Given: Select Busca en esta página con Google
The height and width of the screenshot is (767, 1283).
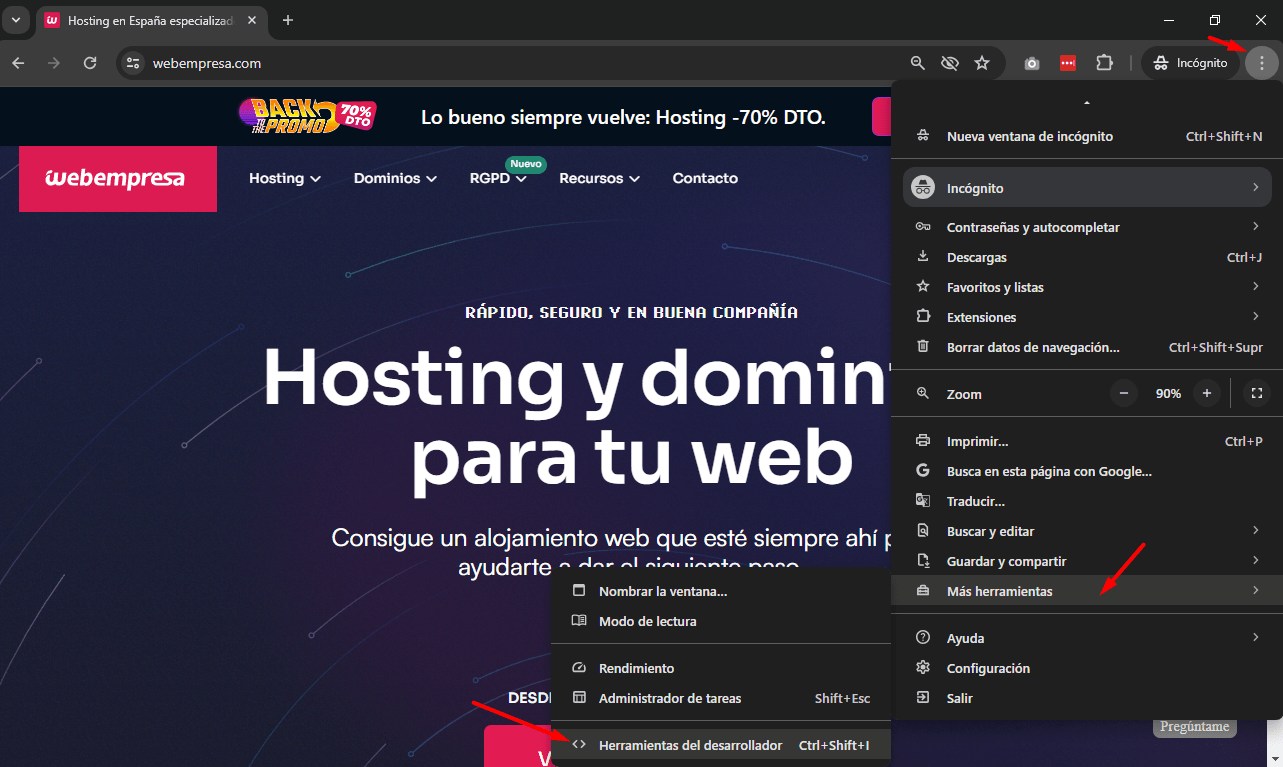Looking at the screenshot, I should (x=1087, y=471).
